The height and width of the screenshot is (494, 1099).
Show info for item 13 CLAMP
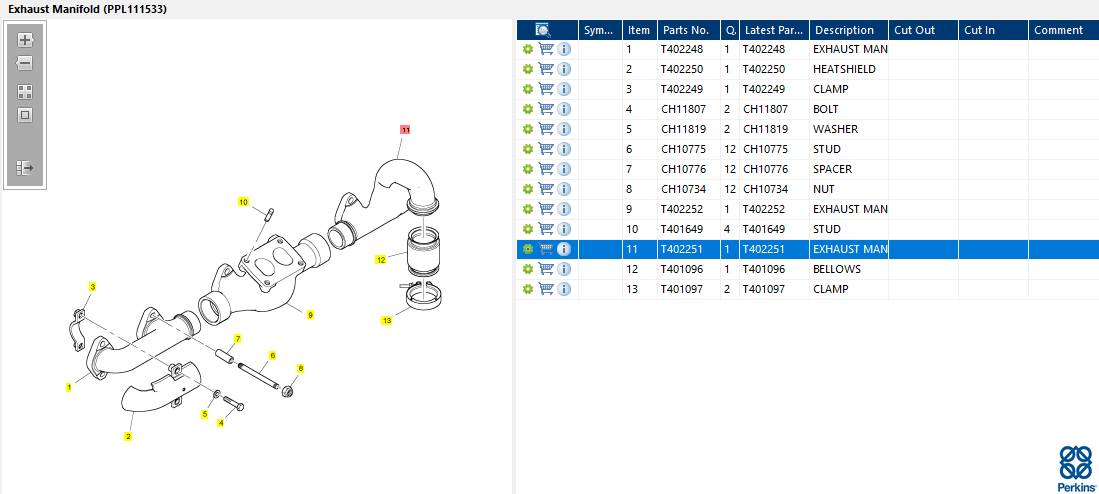pyautogui.click(x=564, y=289)
